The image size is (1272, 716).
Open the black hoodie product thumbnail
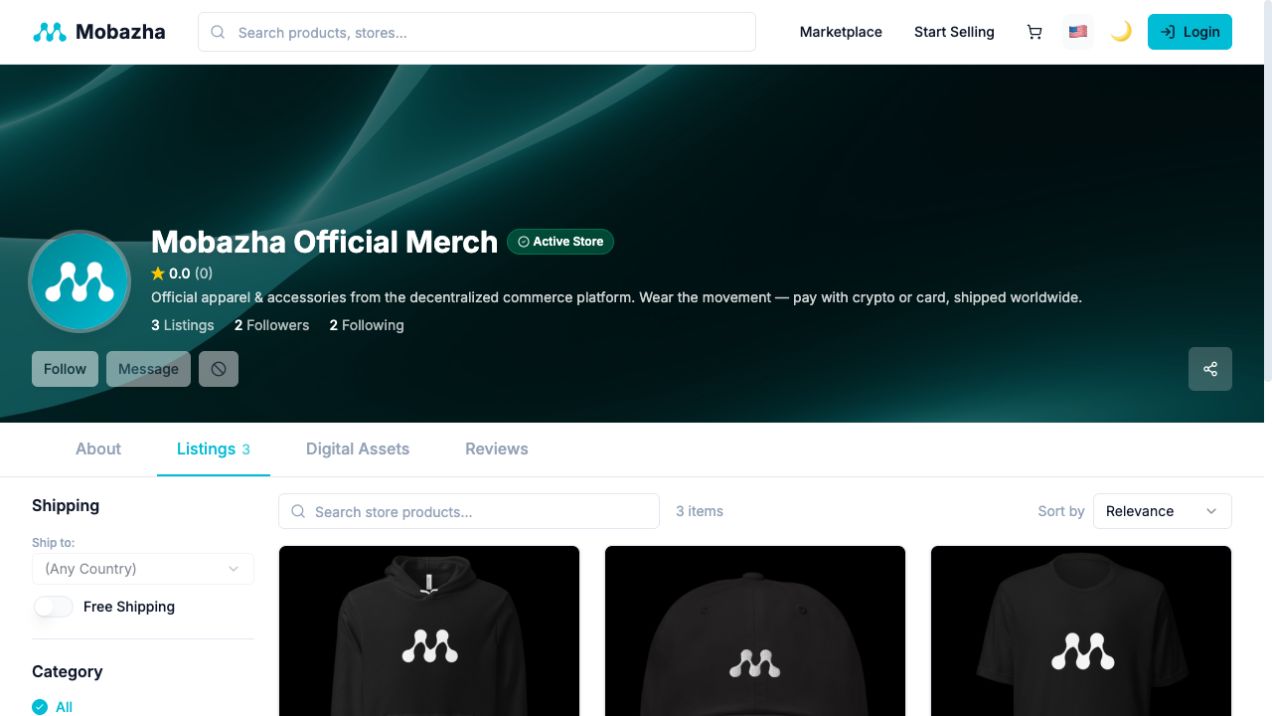click(429, 631)
